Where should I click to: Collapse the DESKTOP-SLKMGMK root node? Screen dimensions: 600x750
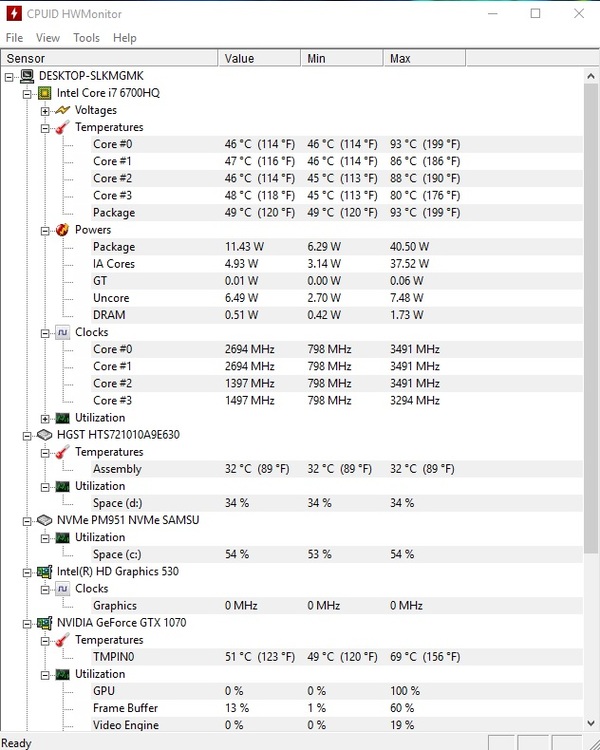[x=9, y=76]
